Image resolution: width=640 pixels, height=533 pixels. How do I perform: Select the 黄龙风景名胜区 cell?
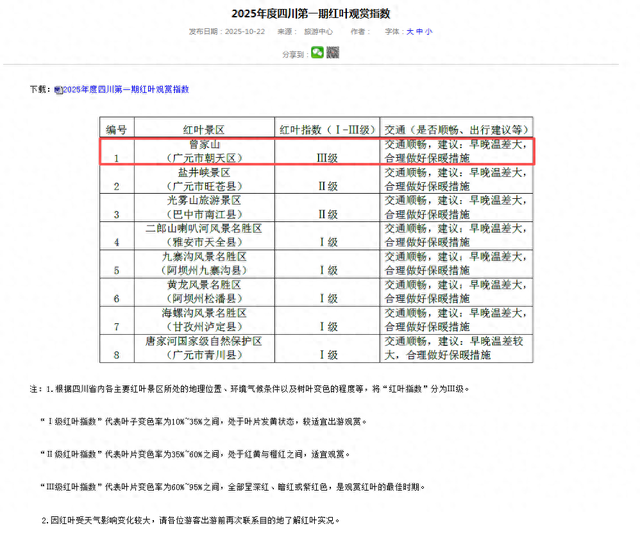(204, 292)
